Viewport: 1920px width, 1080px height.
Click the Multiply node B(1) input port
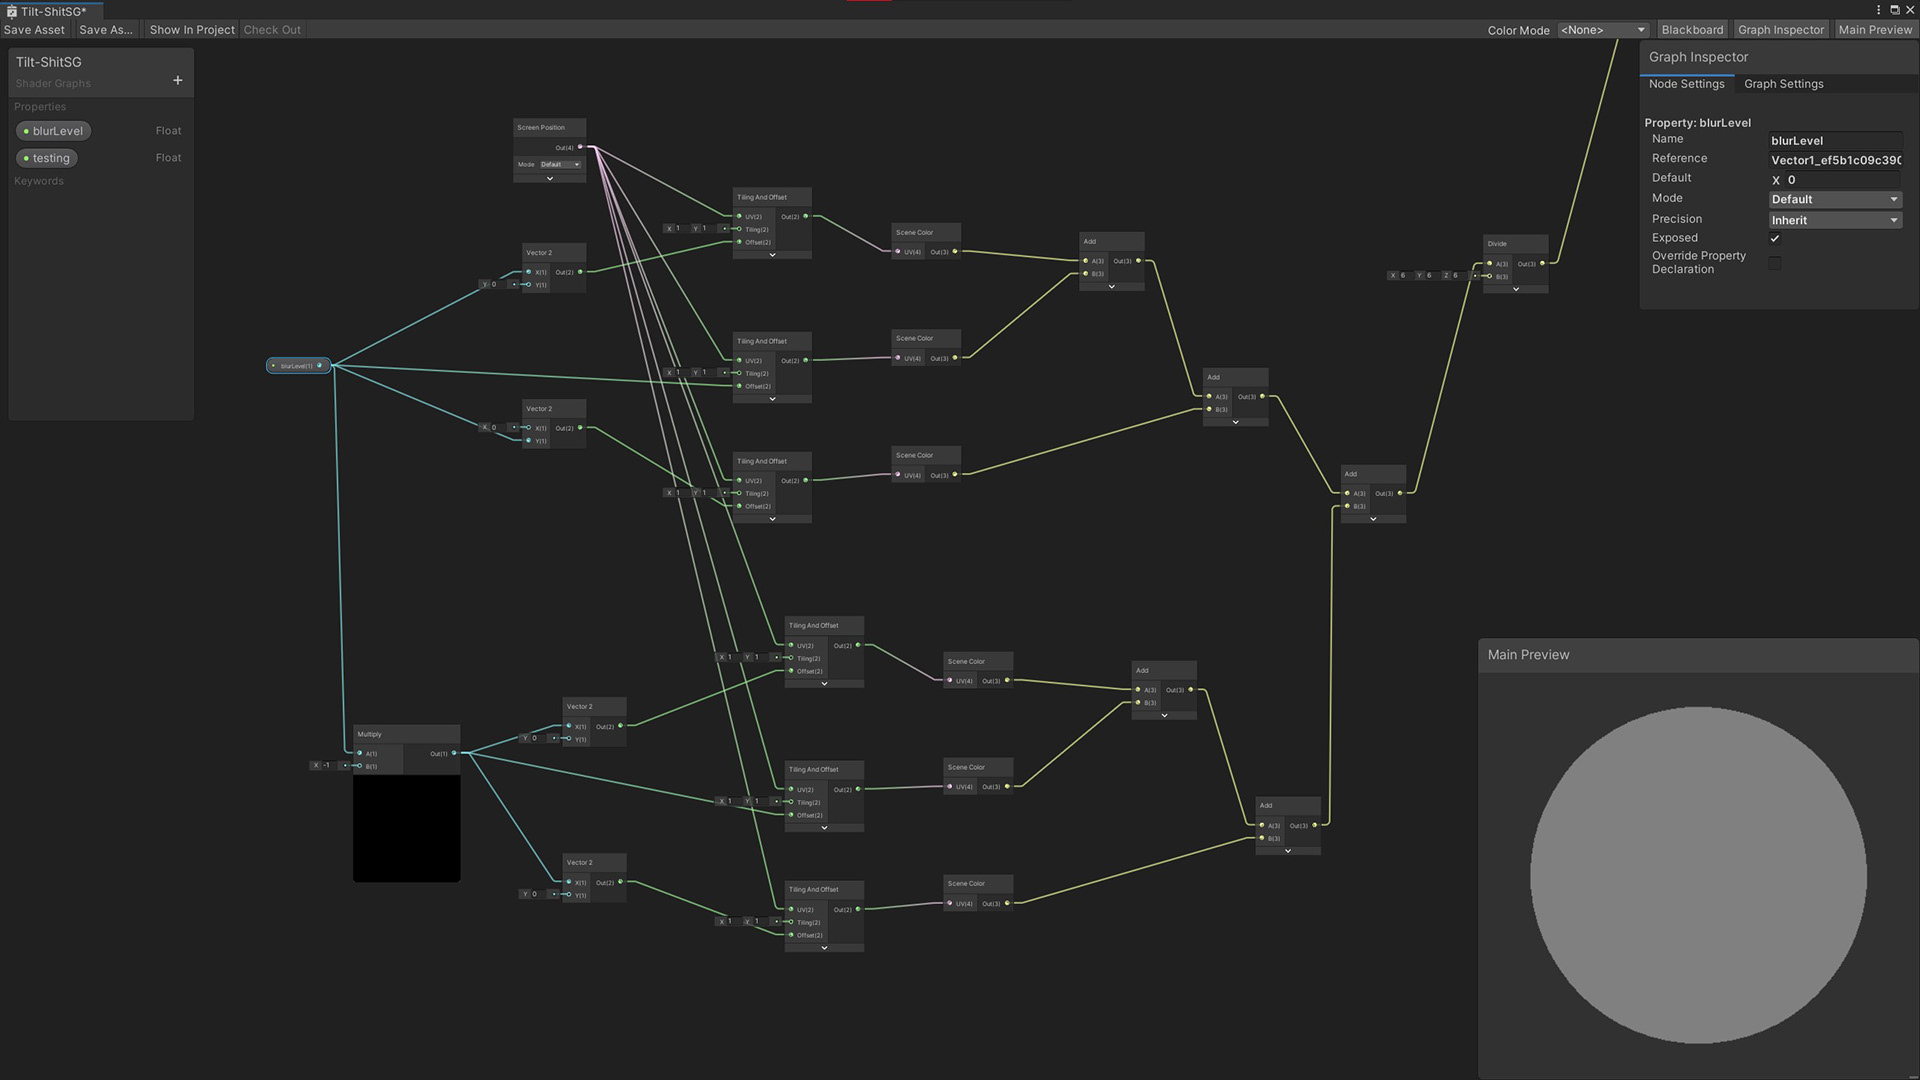(x=359, y=766)
